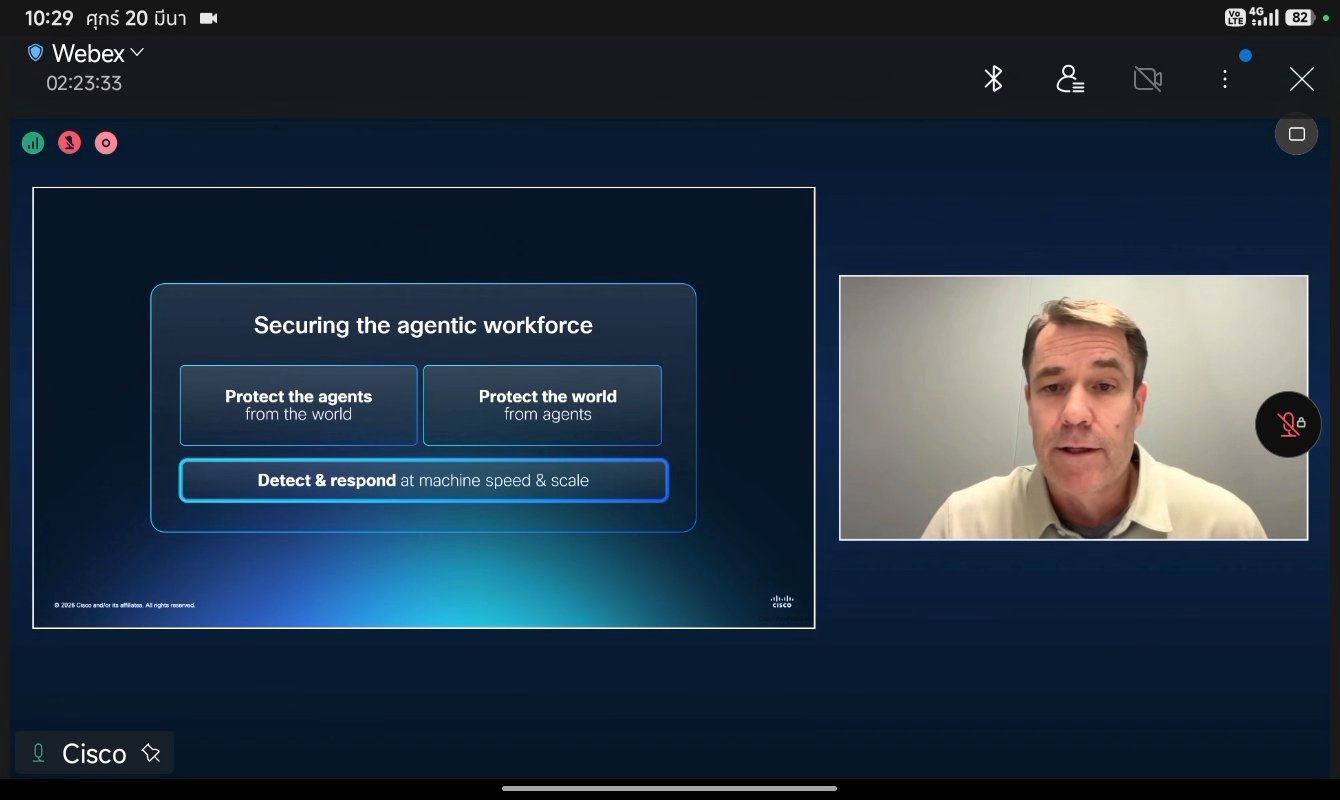Tap the red muted audio indicator
The width and height of the screenshot is (1340, 800).
(x=69, y=143)
